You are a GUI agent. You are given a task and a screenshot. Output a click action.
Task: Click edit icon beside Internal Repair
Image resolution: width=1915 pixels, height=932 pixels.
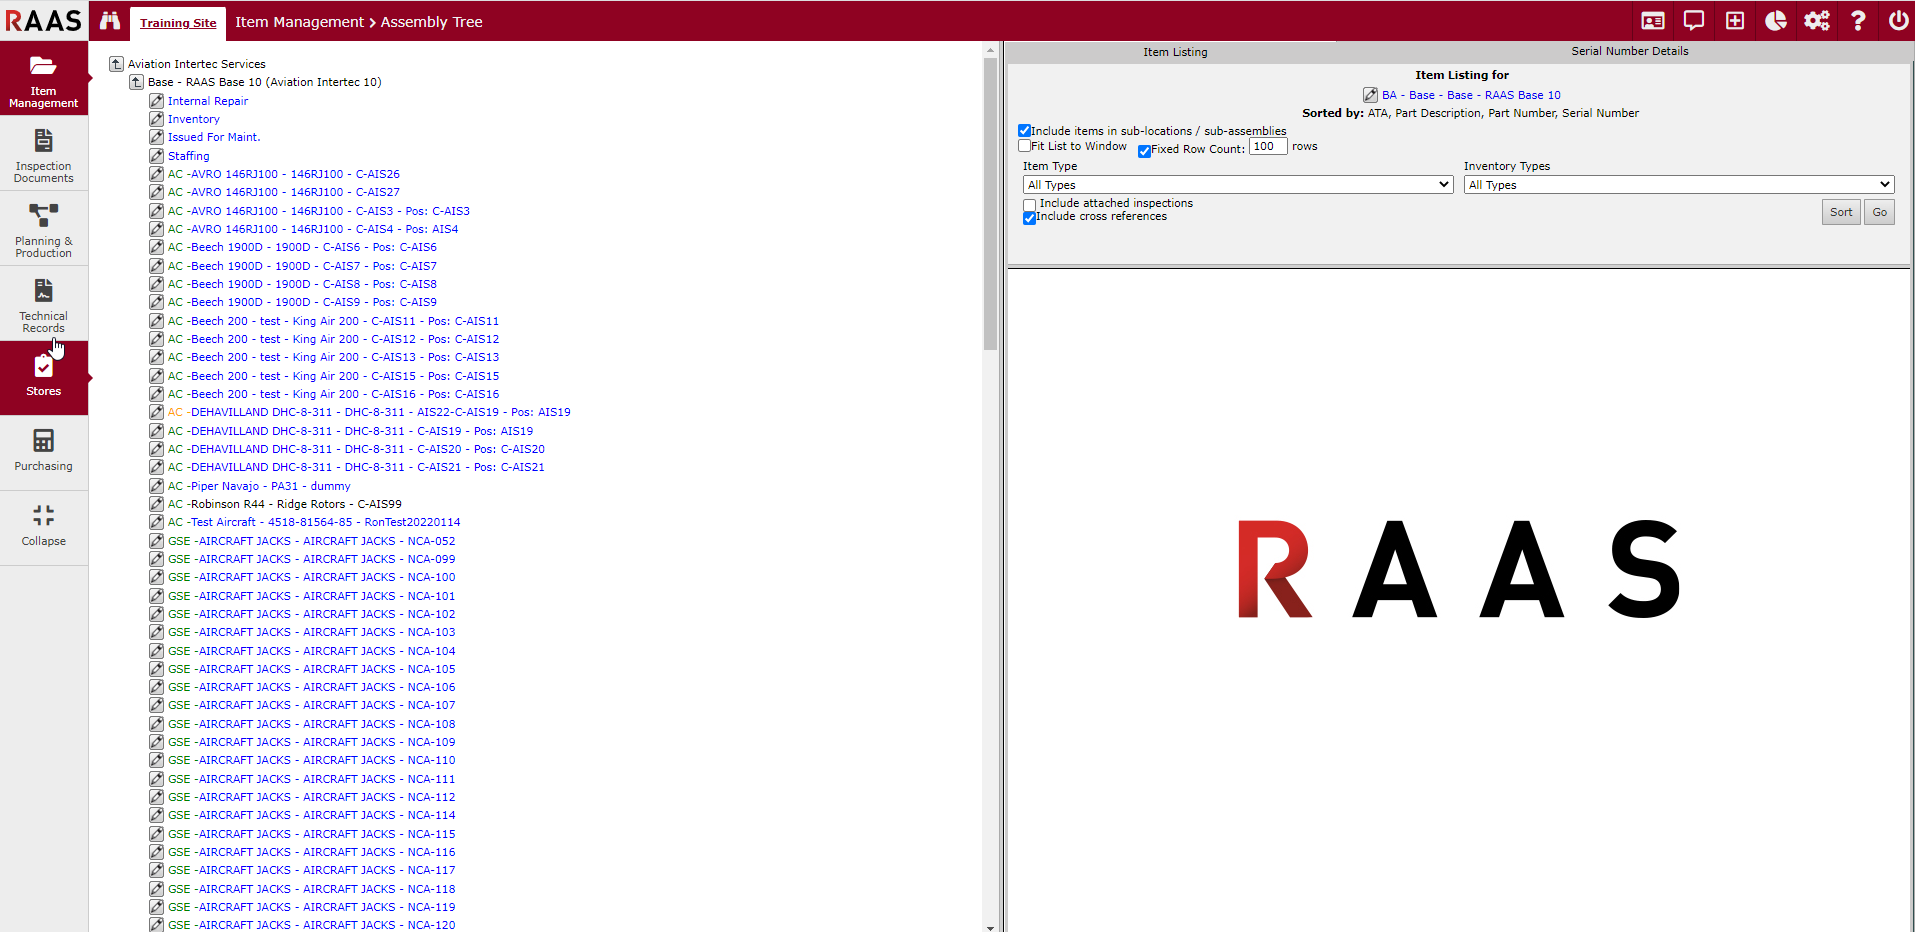tap(157, 101)
